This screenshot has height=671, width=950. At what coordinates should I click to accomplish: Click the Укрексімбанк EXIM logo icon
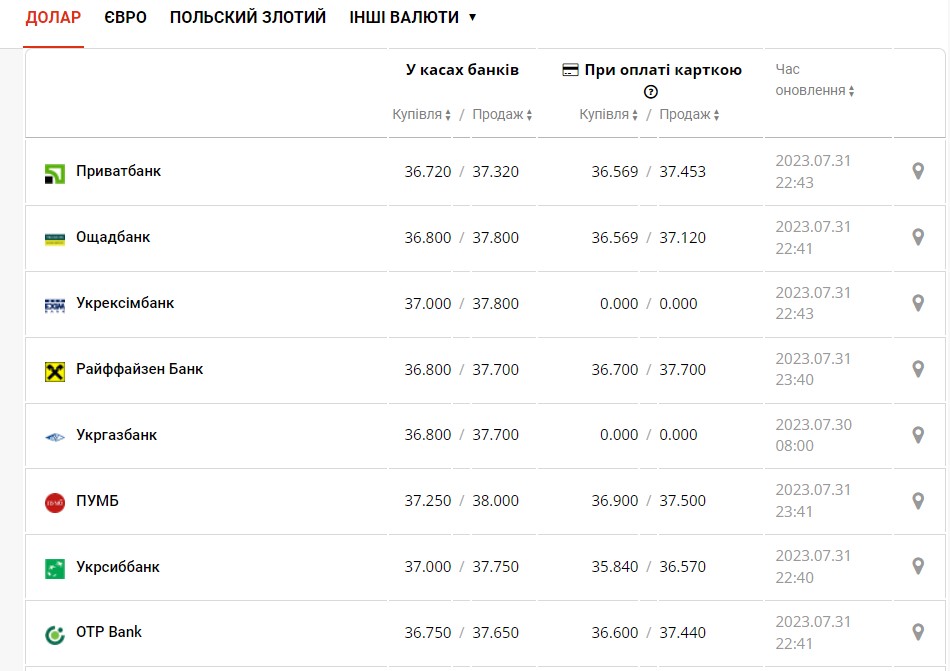(55, 305)
